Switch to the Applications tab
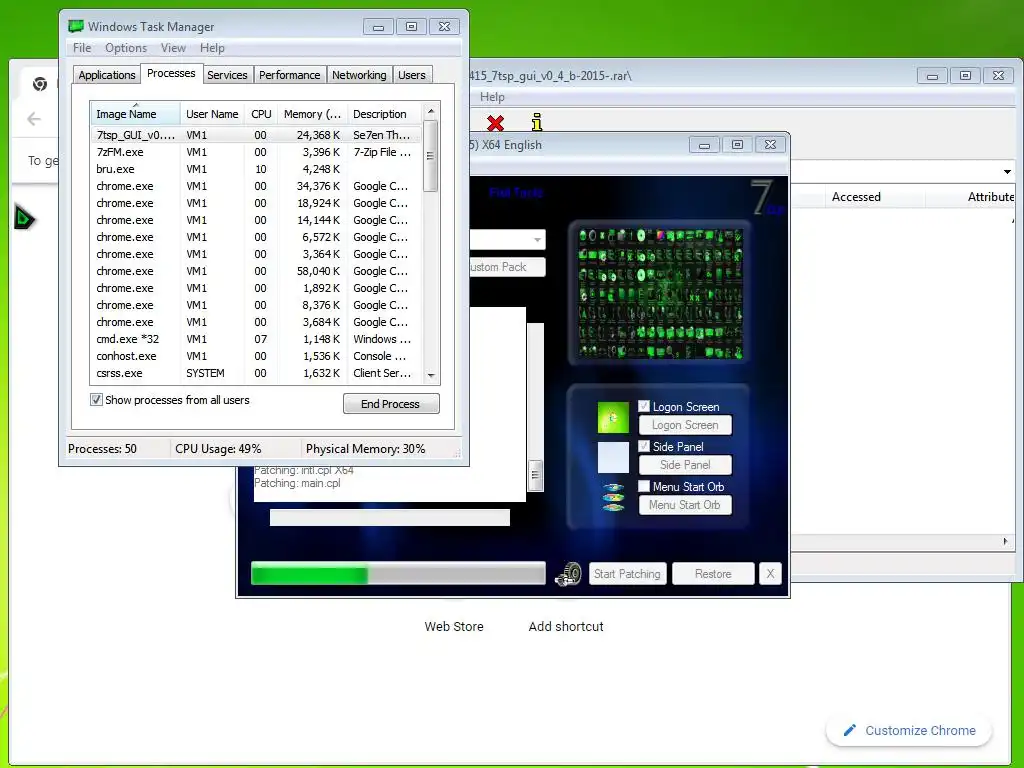1024x768 pixels. pyautogui.click(x=106, y=75)
